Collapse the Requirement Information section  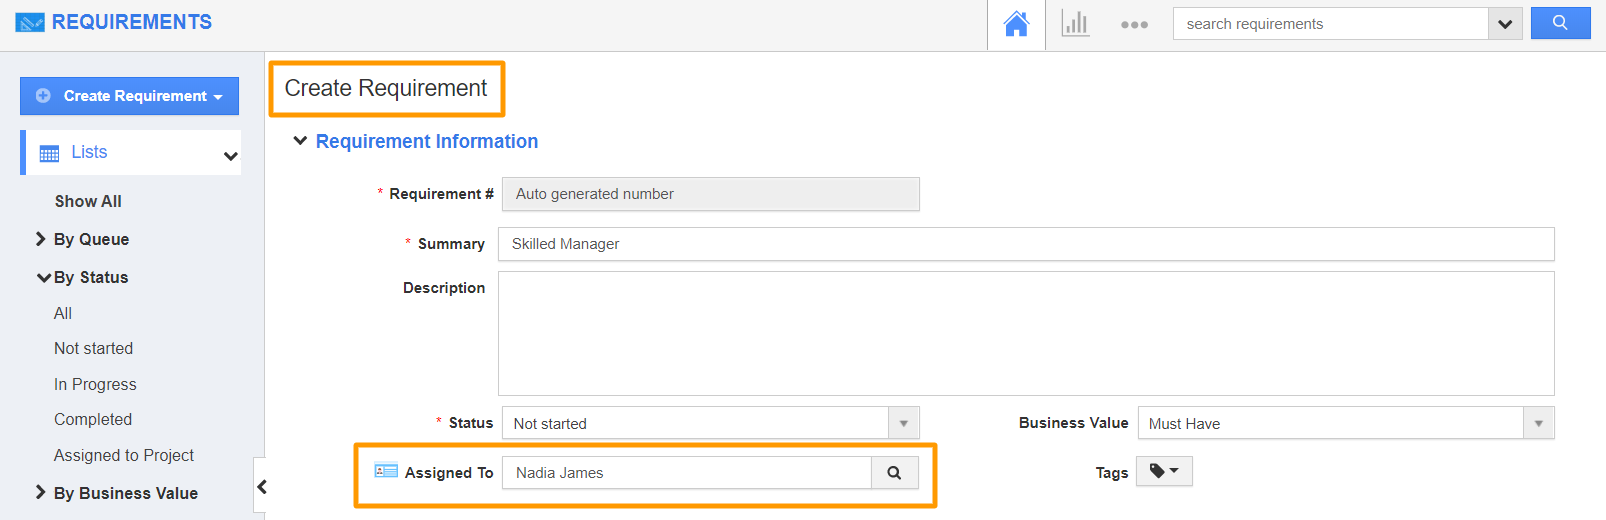click(x=300, y=141)
